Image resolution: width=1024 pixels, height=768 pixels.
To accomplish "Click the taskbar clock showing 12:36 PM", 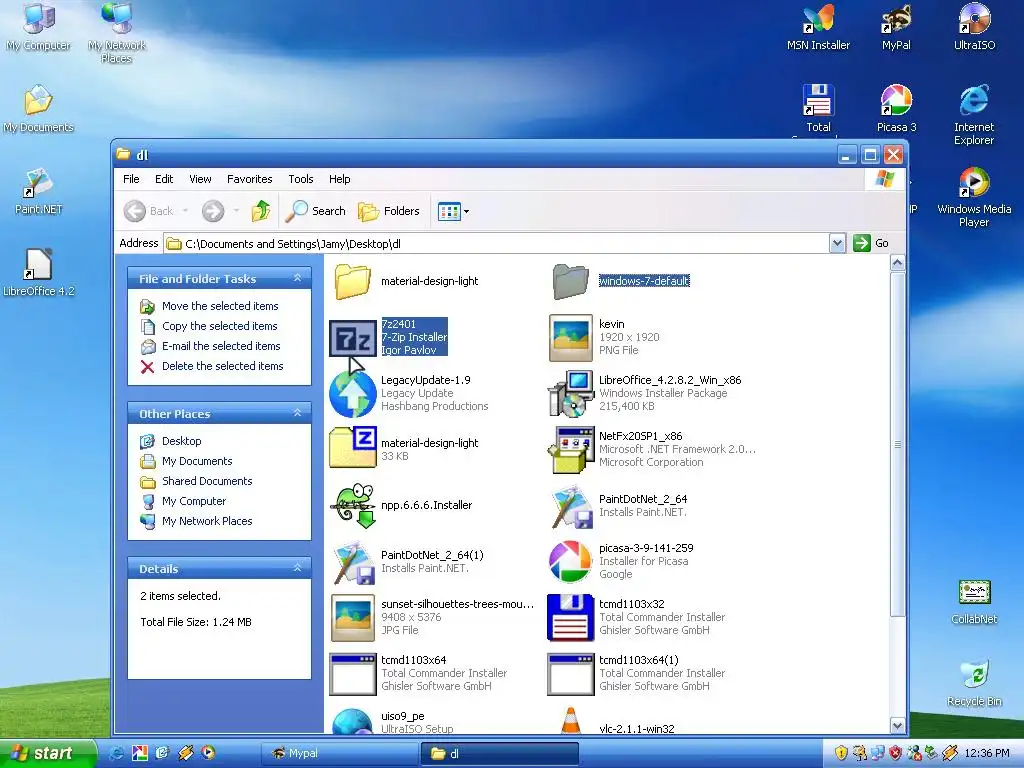I will [987, 753].
